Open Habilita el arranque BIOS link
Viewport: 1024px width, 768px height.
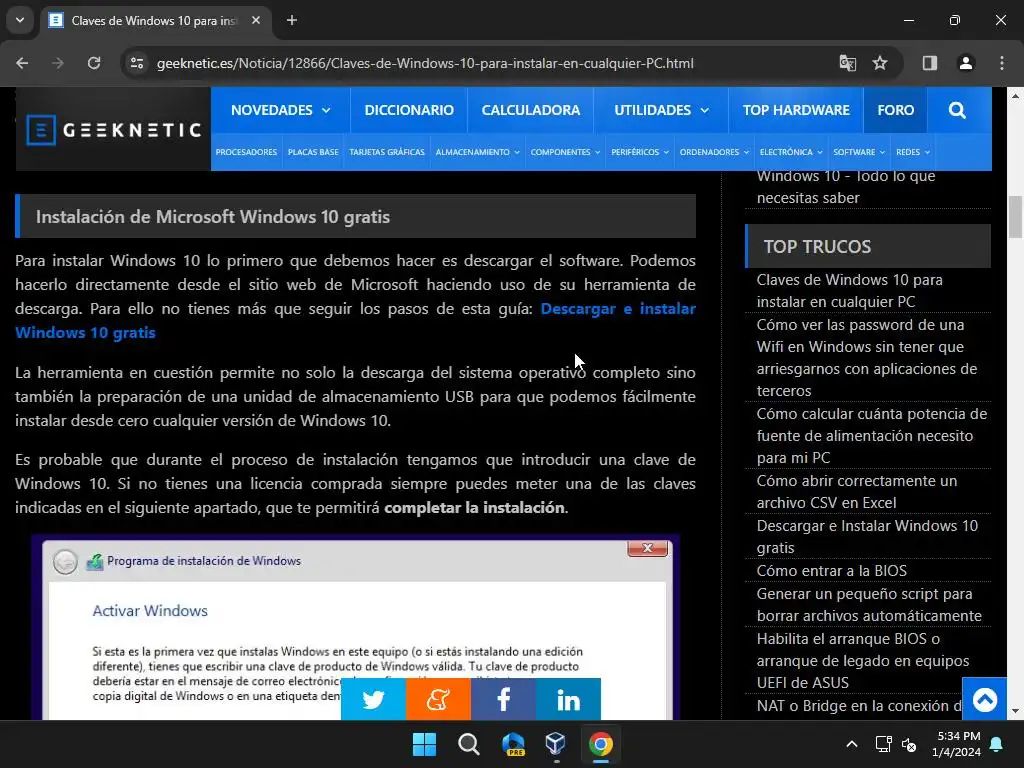tap(862, 660)
